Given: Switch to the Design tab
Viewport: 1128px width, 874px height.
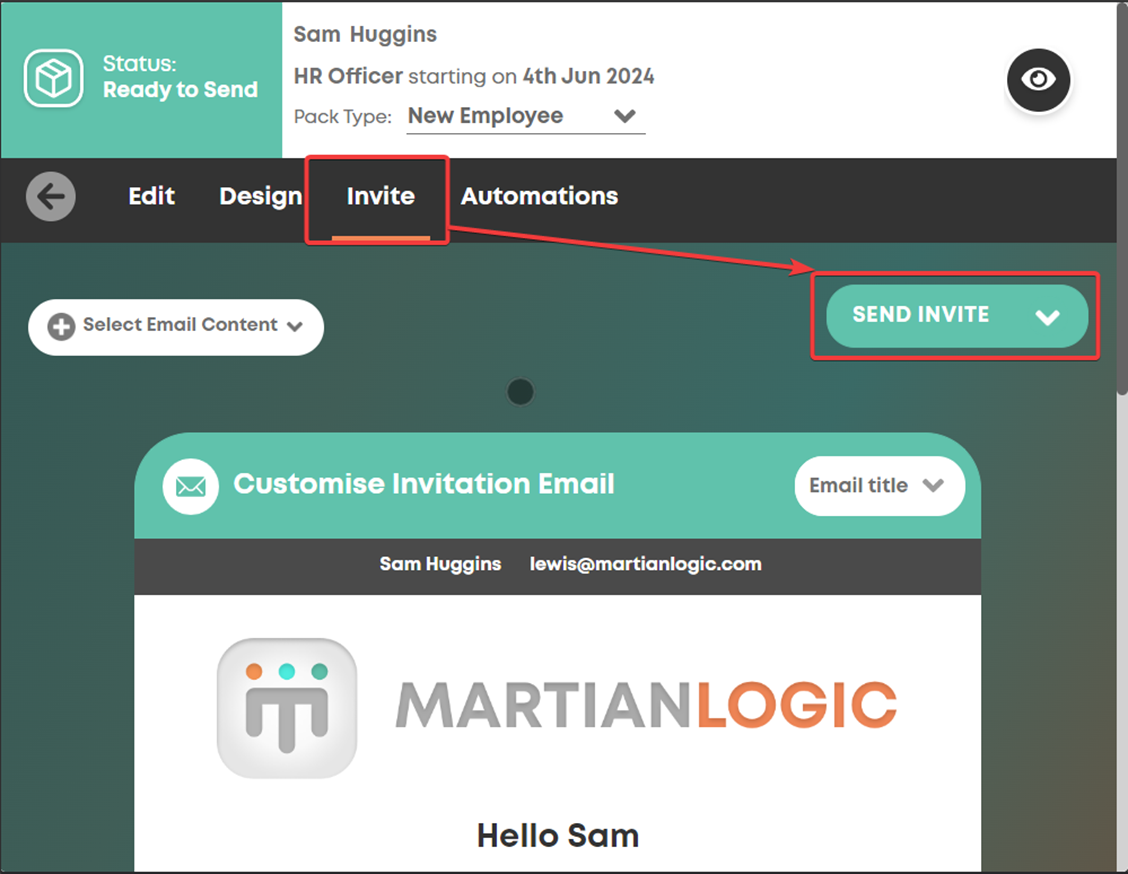Looking at the screenshot, I should [x=260, y=196].
